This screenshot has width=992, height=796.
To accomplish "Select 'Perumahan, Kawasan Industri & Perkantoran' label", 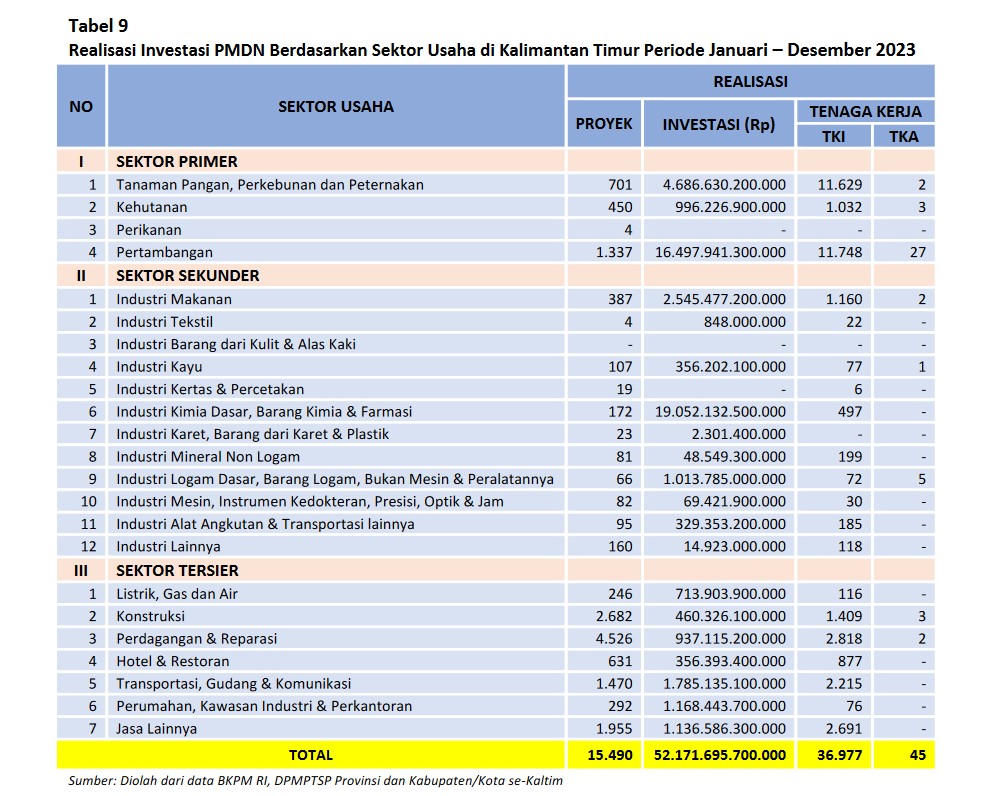I will (x=264, y=706).
